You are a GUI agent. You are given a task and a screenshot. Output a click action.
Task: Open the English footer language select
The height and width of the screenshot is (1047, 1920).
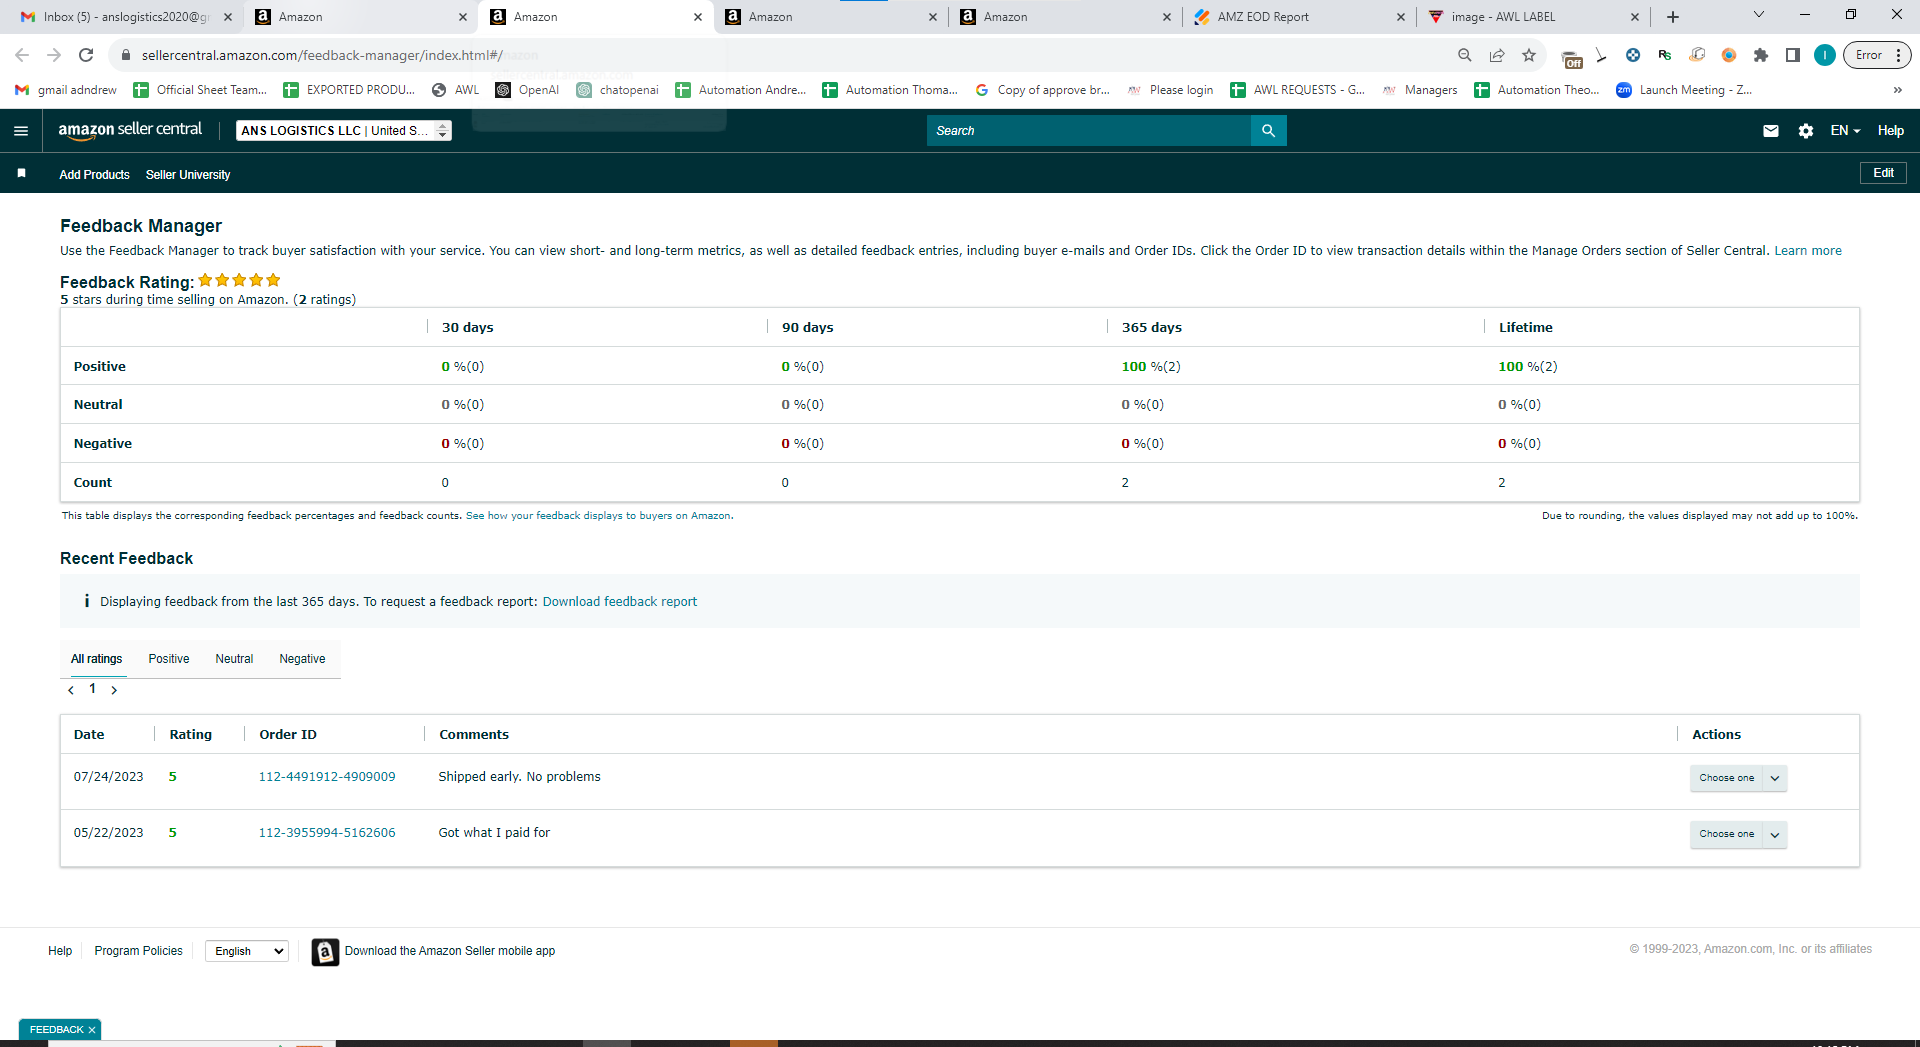point(247,951)
